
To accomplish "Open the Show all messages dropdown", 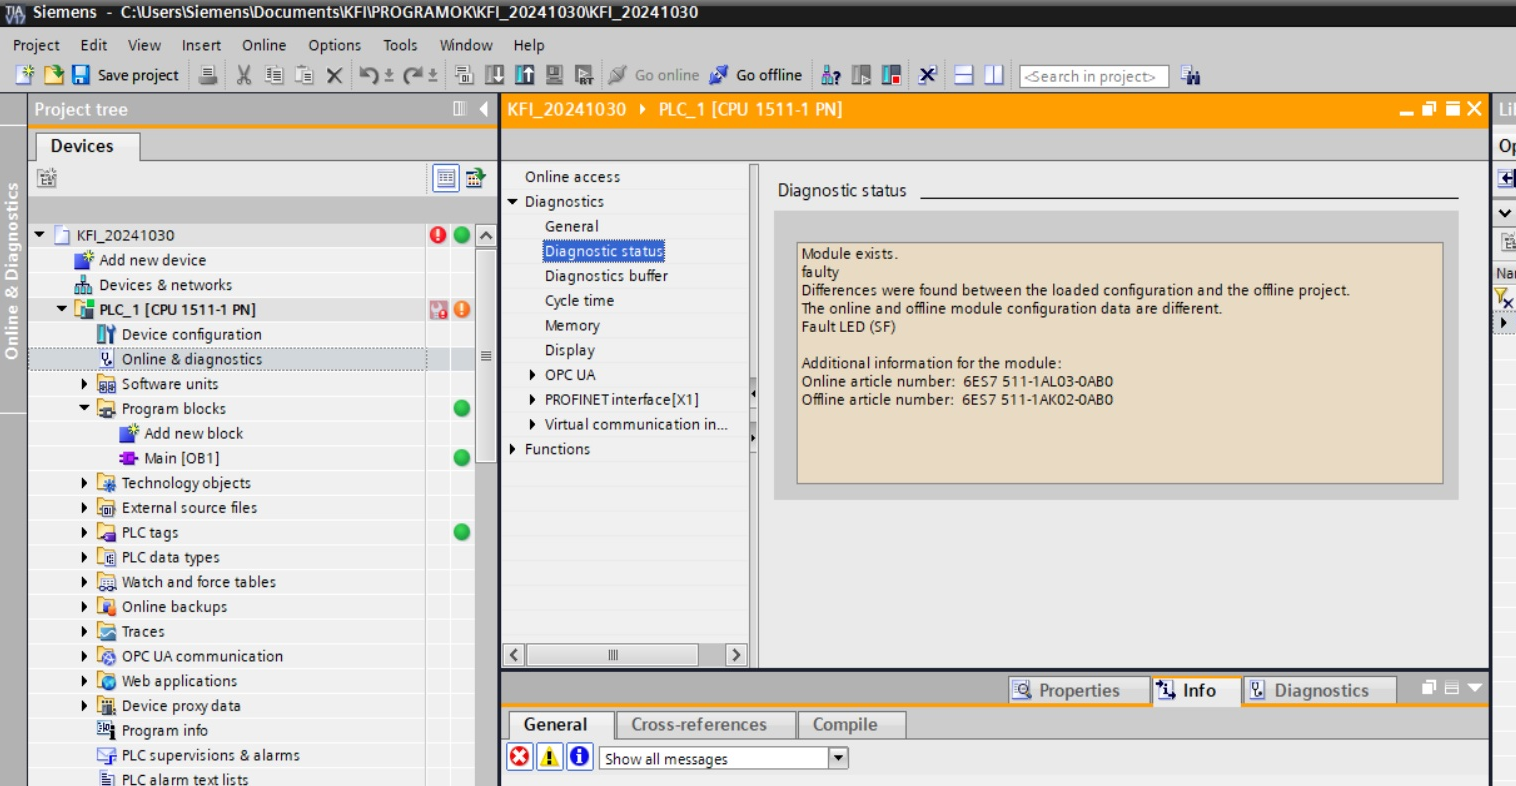I will coord(838,758).
